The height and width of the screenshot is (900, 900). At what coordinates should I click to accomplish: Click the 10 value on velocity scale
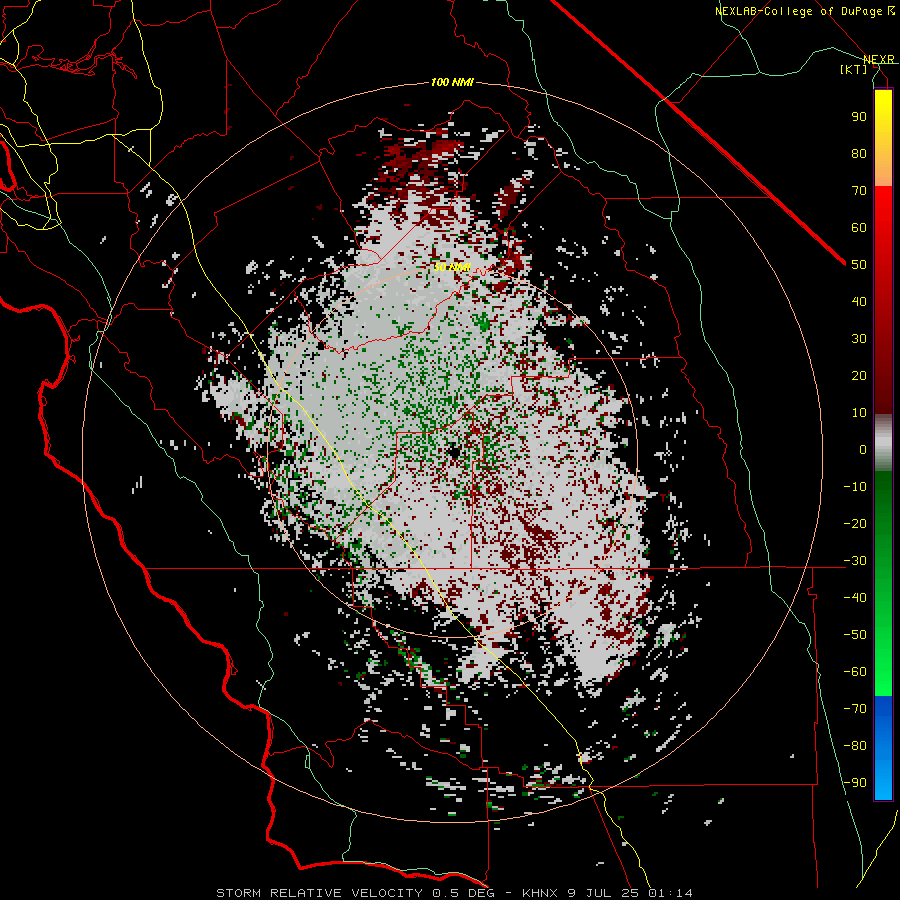pos(859,413)
